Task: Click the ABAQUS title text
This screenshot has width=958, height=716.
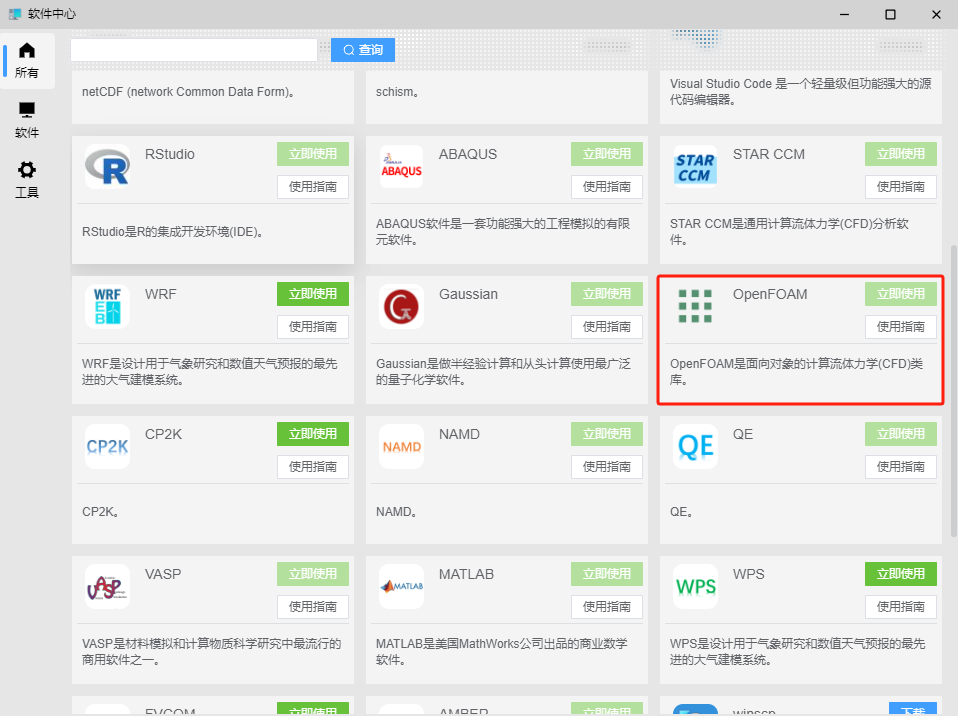Action: coord(468,154)
